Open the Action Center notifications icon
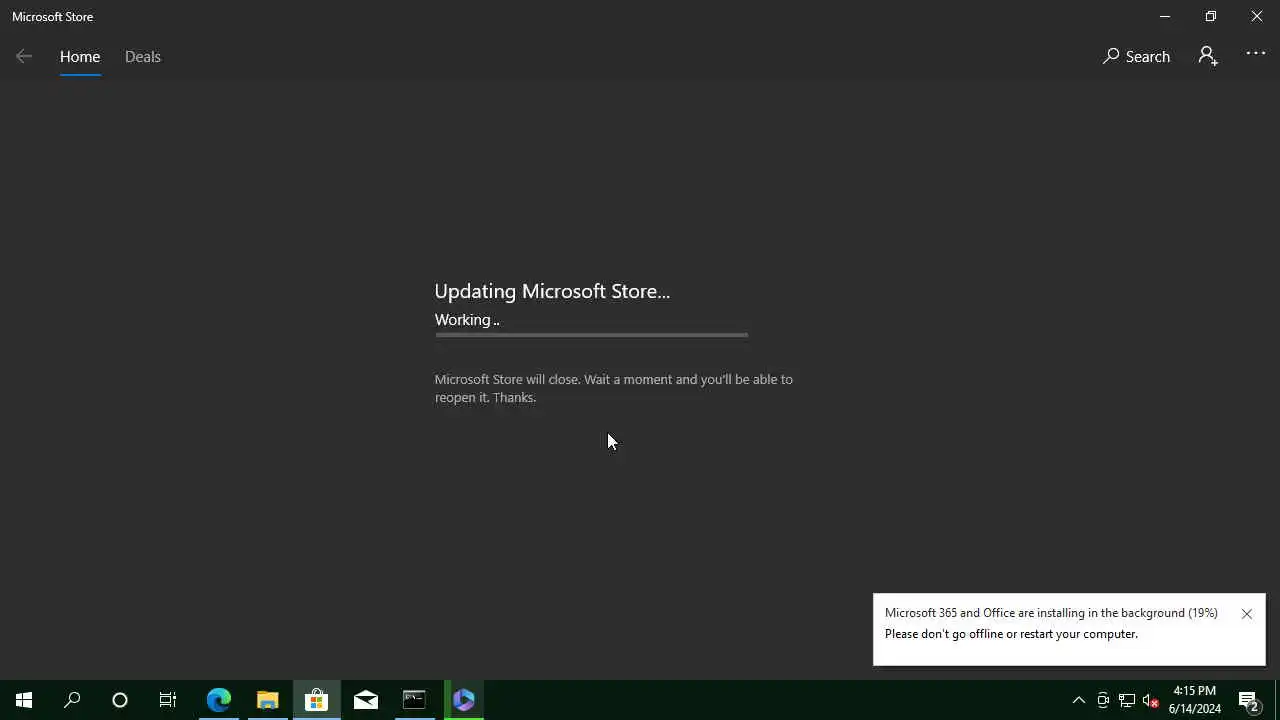Screen dimensions: 1280x720 click(1249, 700)
